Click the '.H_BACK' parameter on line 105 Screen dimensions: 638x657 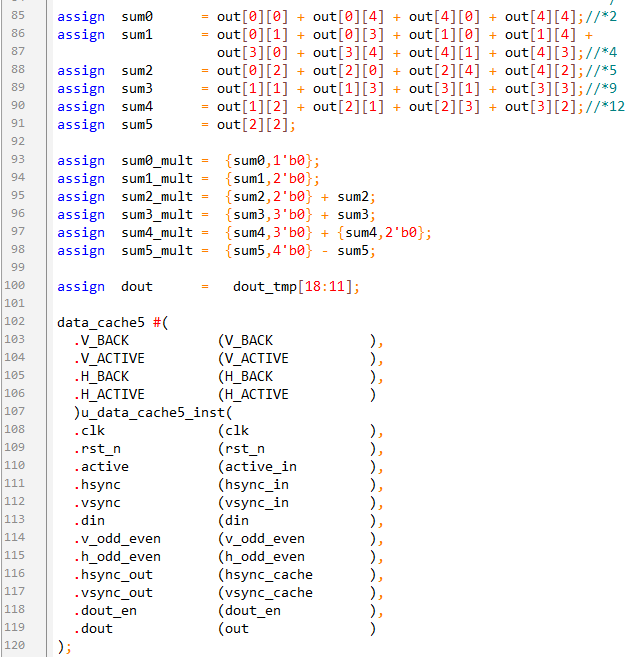pyautogui.click(x=101, y=377)
